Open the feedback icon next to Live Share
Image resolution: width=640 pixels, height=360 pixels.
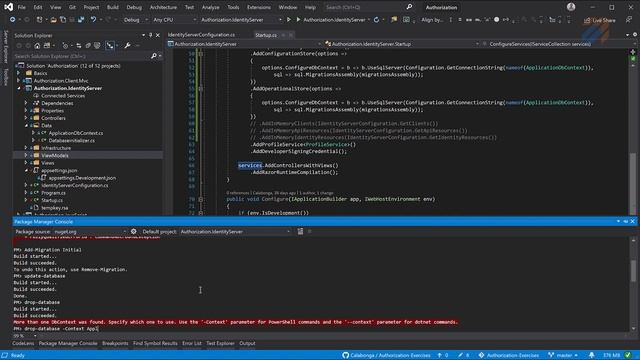click(x=629, y=20)
